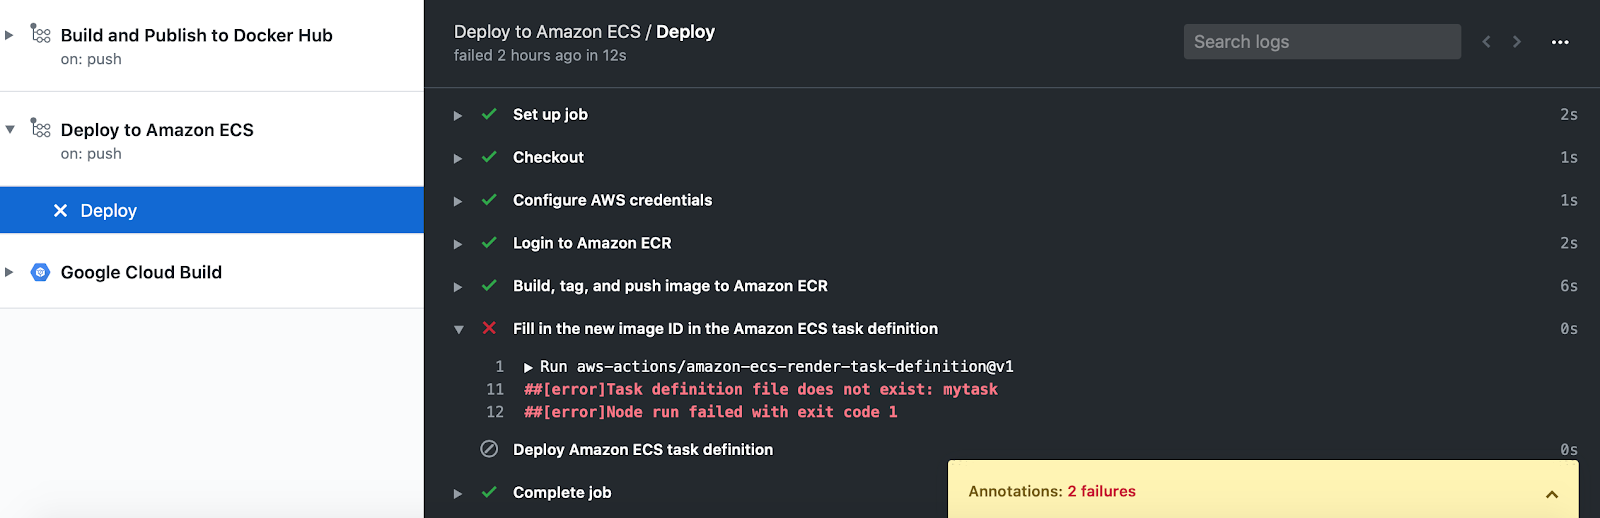The height and width of the screenshot is (518, 1600).
Task: Select the Deploy job in the sidebar
Action: (x=109, y=210)
